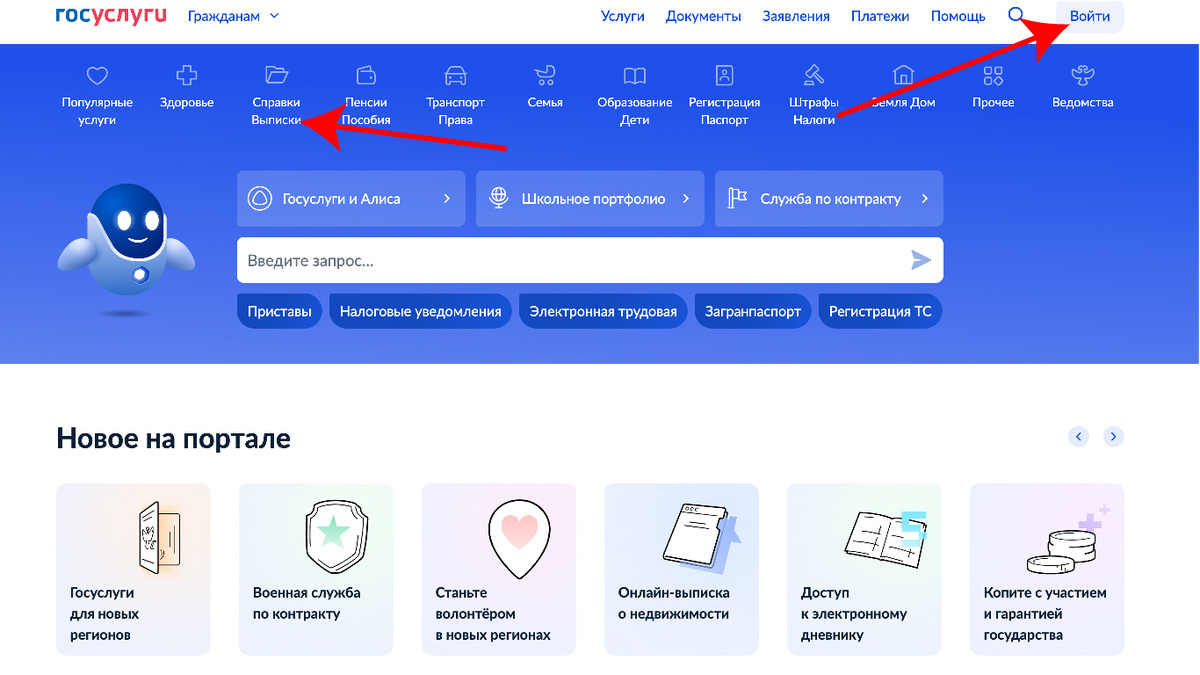Select the Загранпаспорт quick tag
Screen dimensions: 1200x675
point(753,311)
